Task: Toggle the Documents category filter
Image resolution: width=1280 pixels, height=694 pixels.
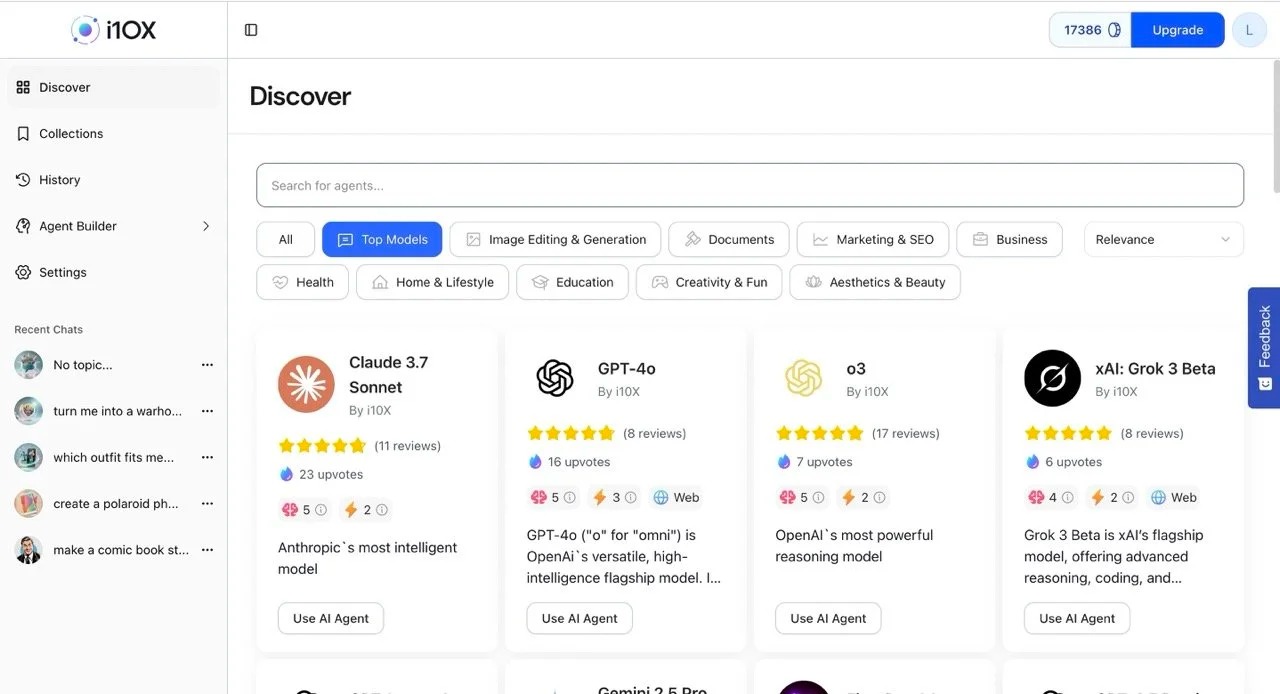Action: (x=728, y=239)
